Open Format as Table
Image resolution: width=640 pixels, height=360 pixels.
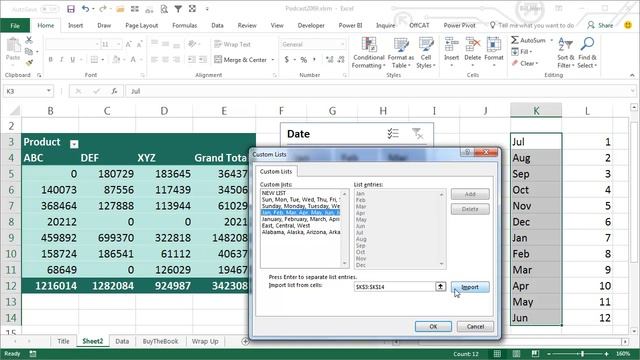click(401, 53)
